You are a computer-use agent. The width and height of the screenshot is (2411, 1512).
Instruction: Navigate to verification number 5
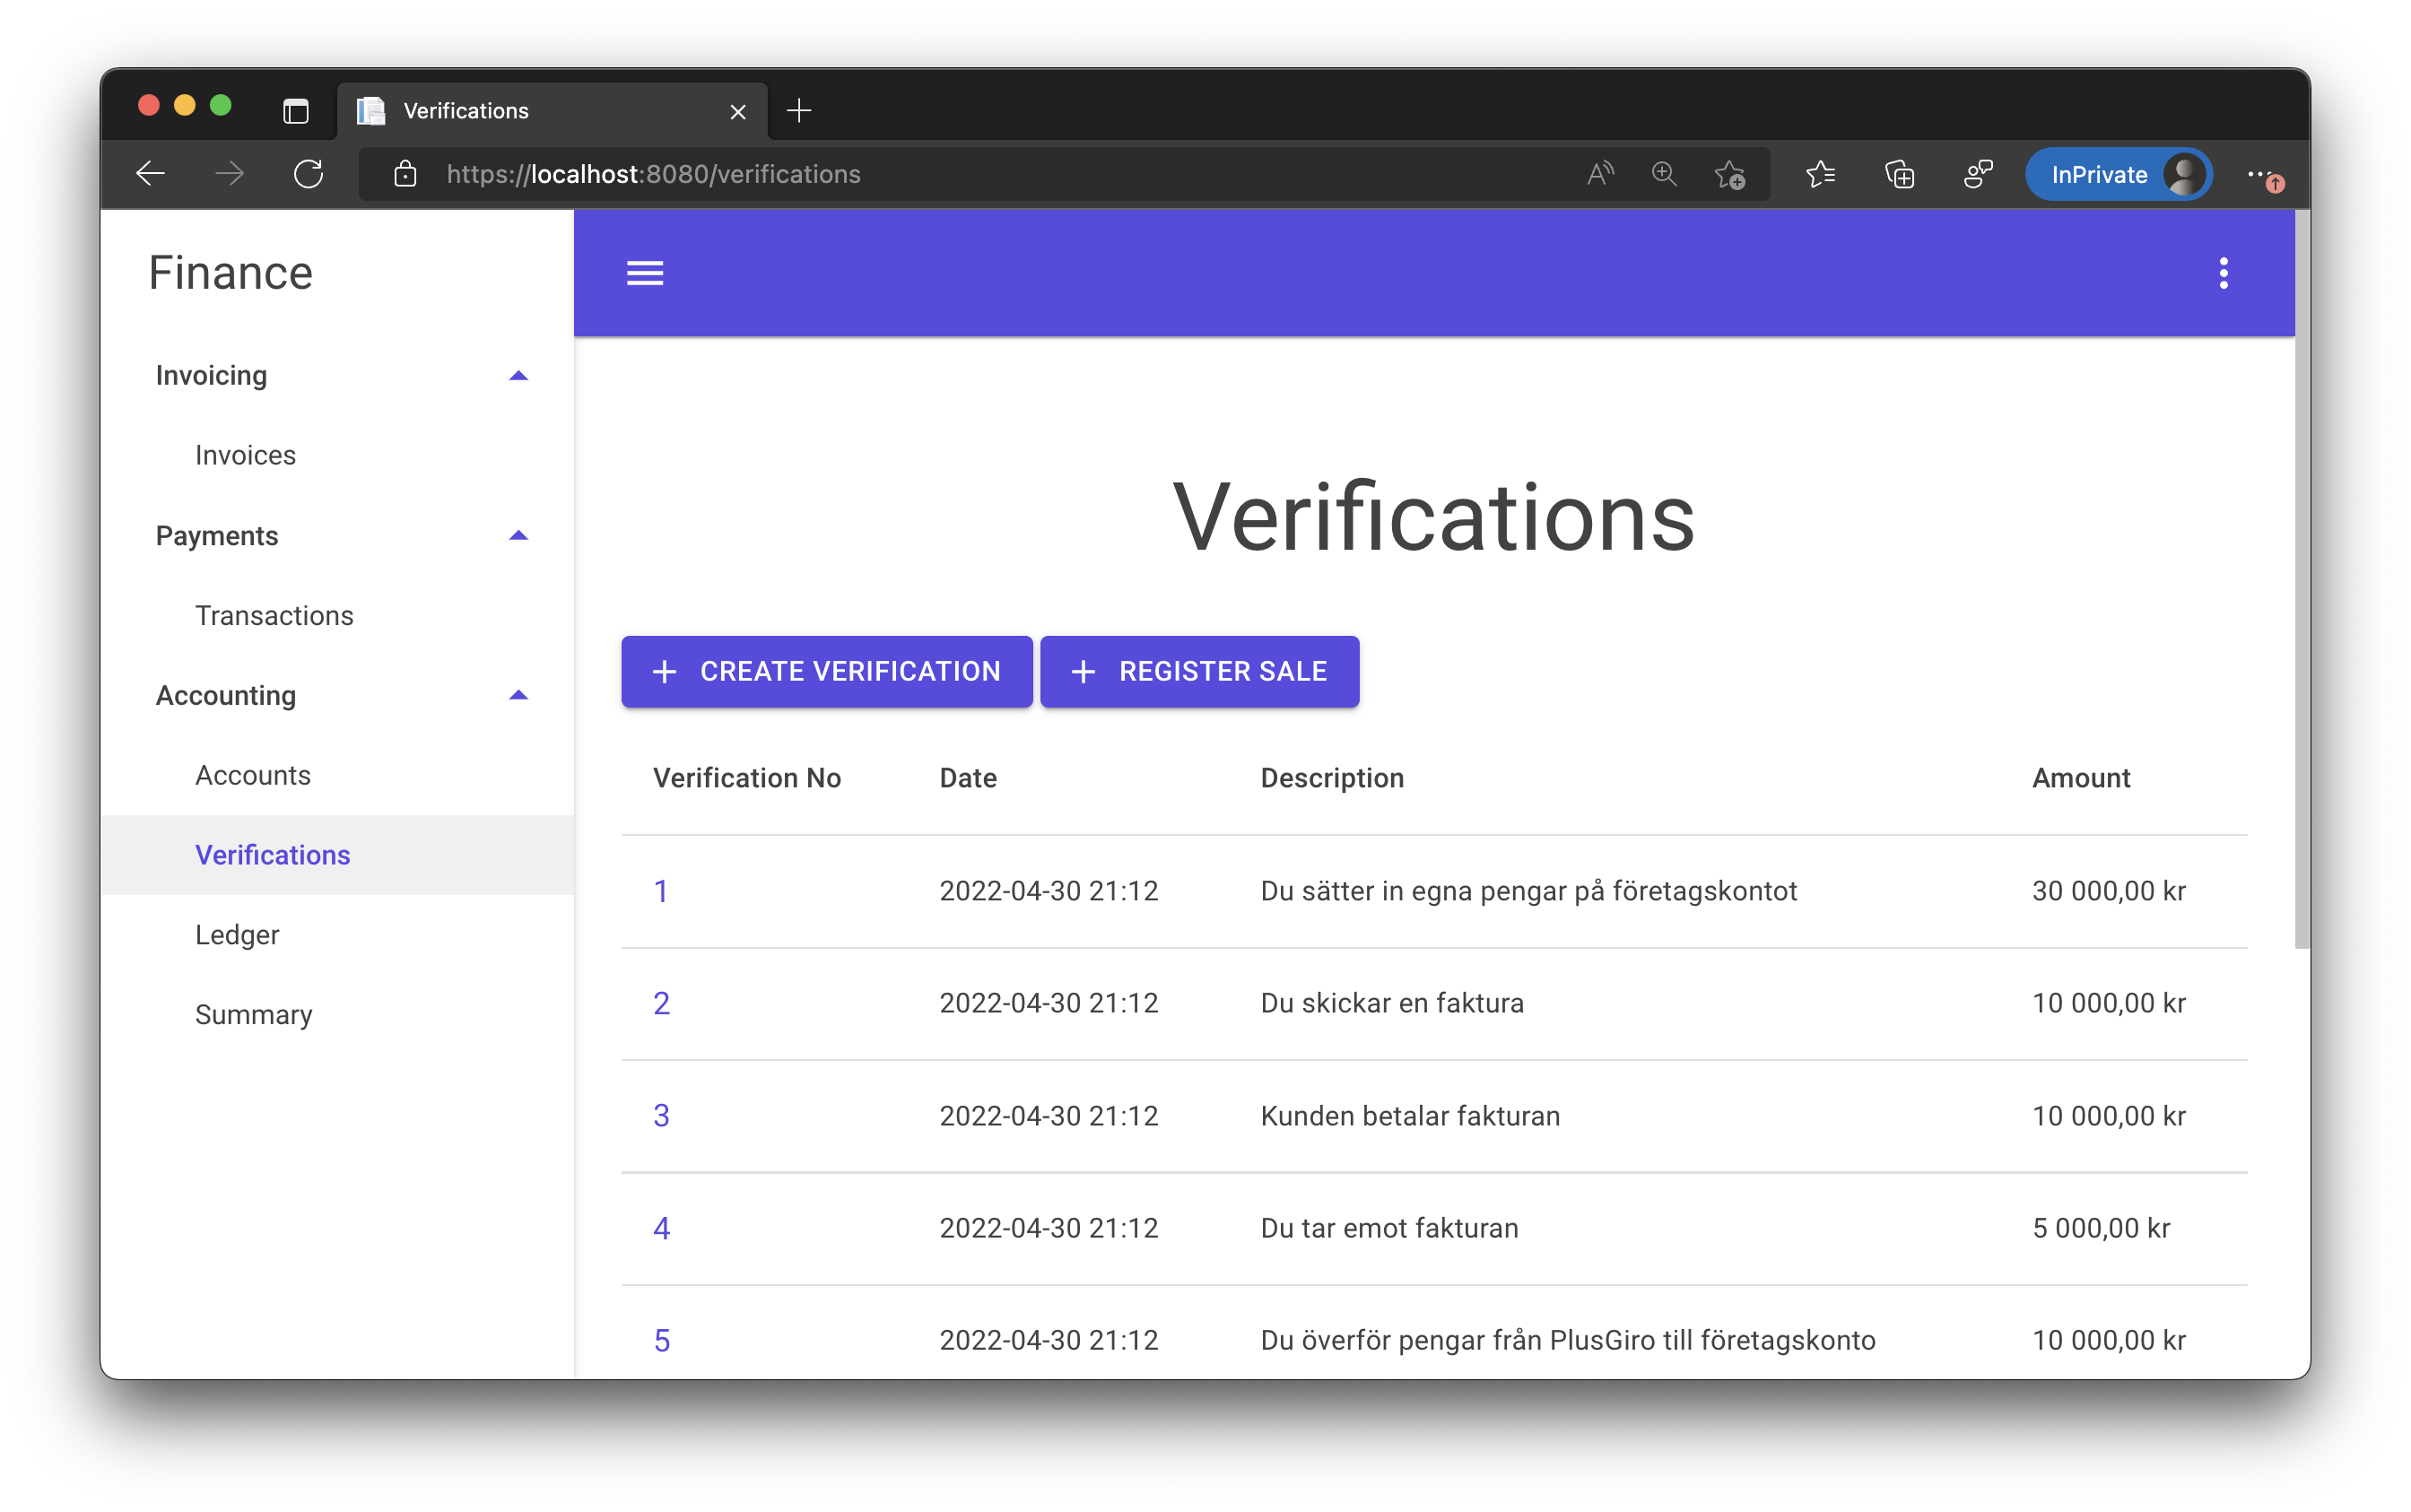tap(662, 1340)
